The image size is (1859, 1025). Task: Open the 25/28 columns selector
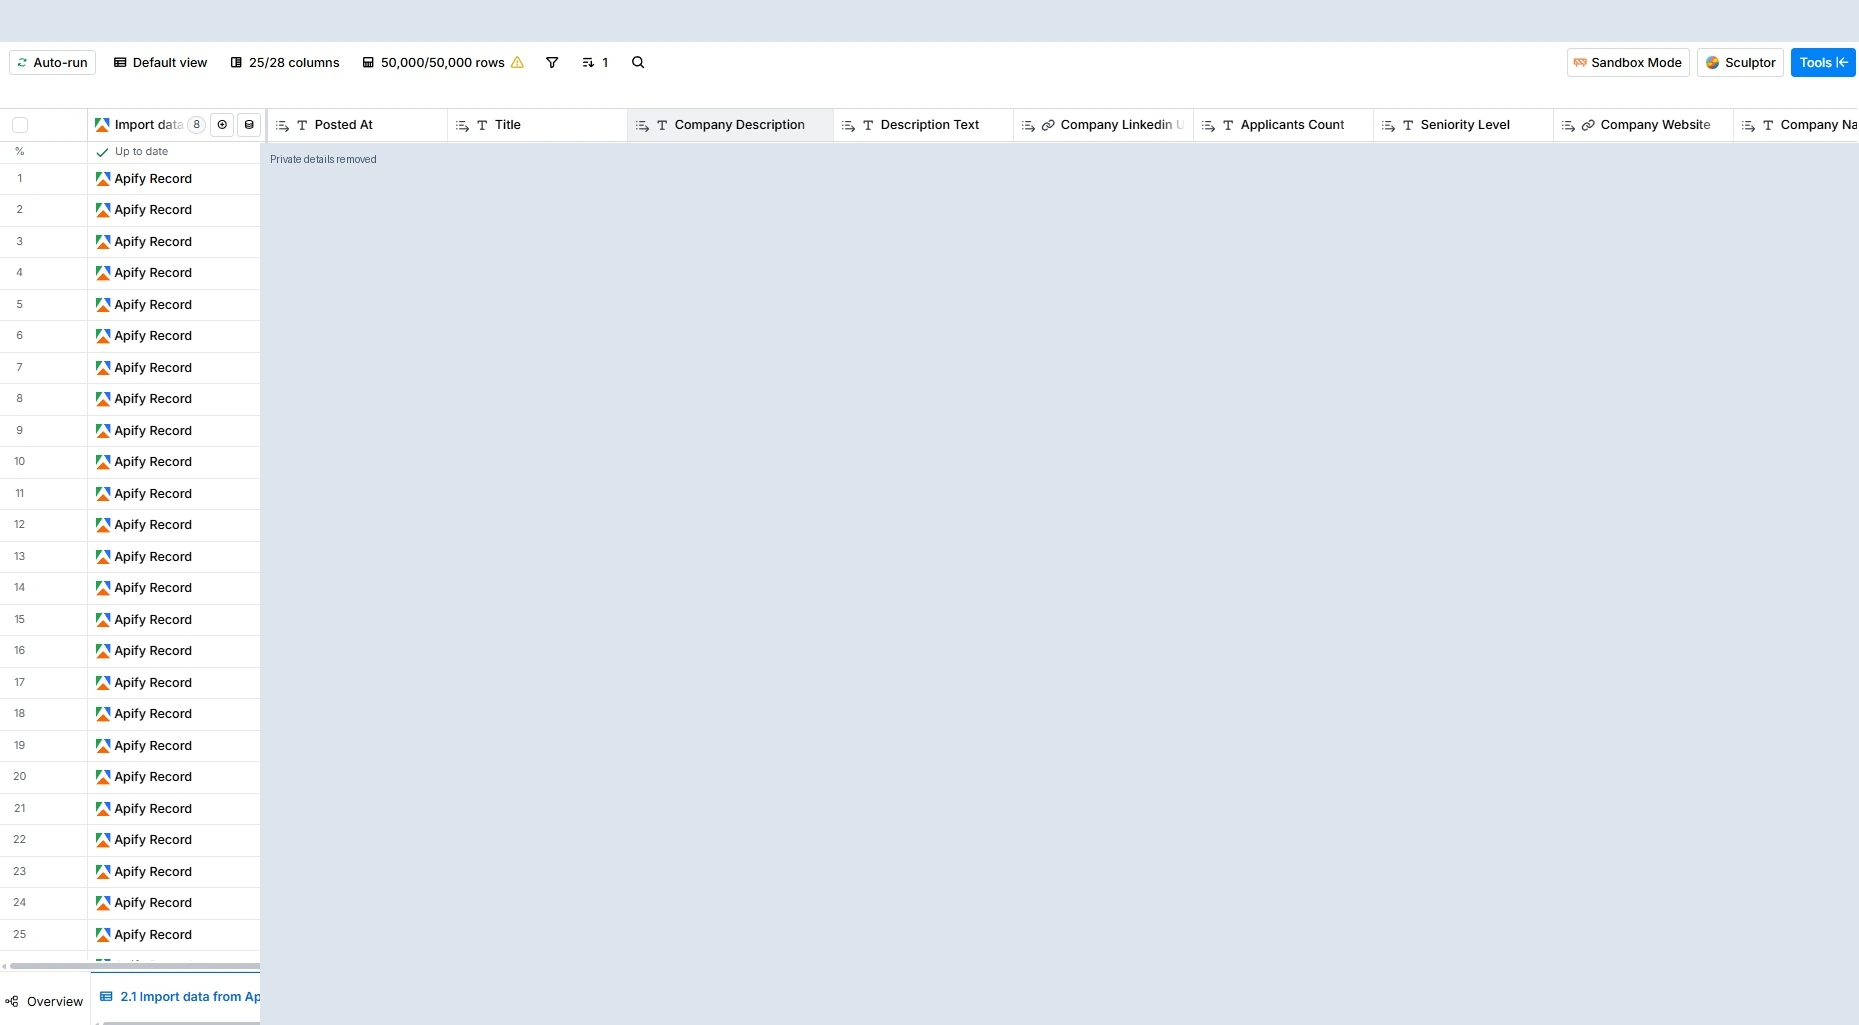point(285,63)
